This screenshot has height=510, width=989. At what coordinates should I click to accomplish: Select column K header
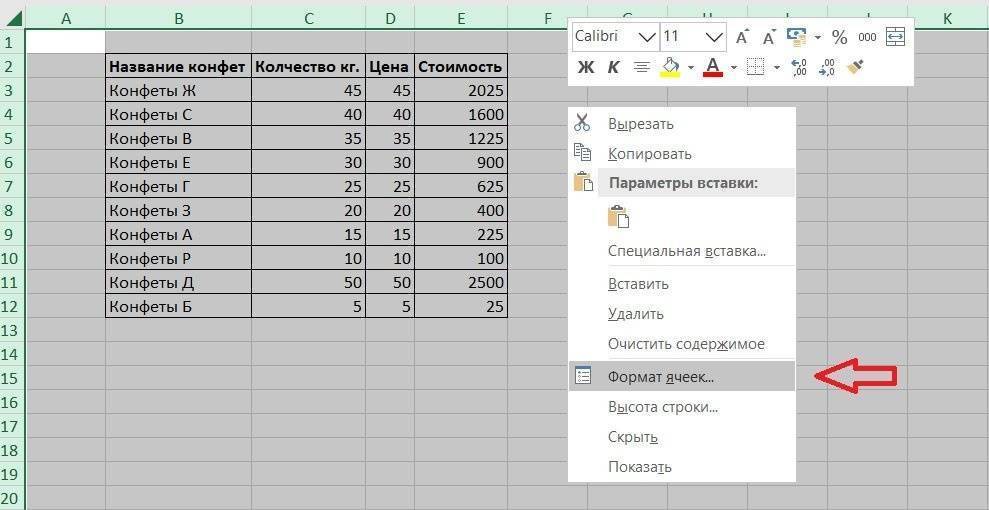[947, 19]
